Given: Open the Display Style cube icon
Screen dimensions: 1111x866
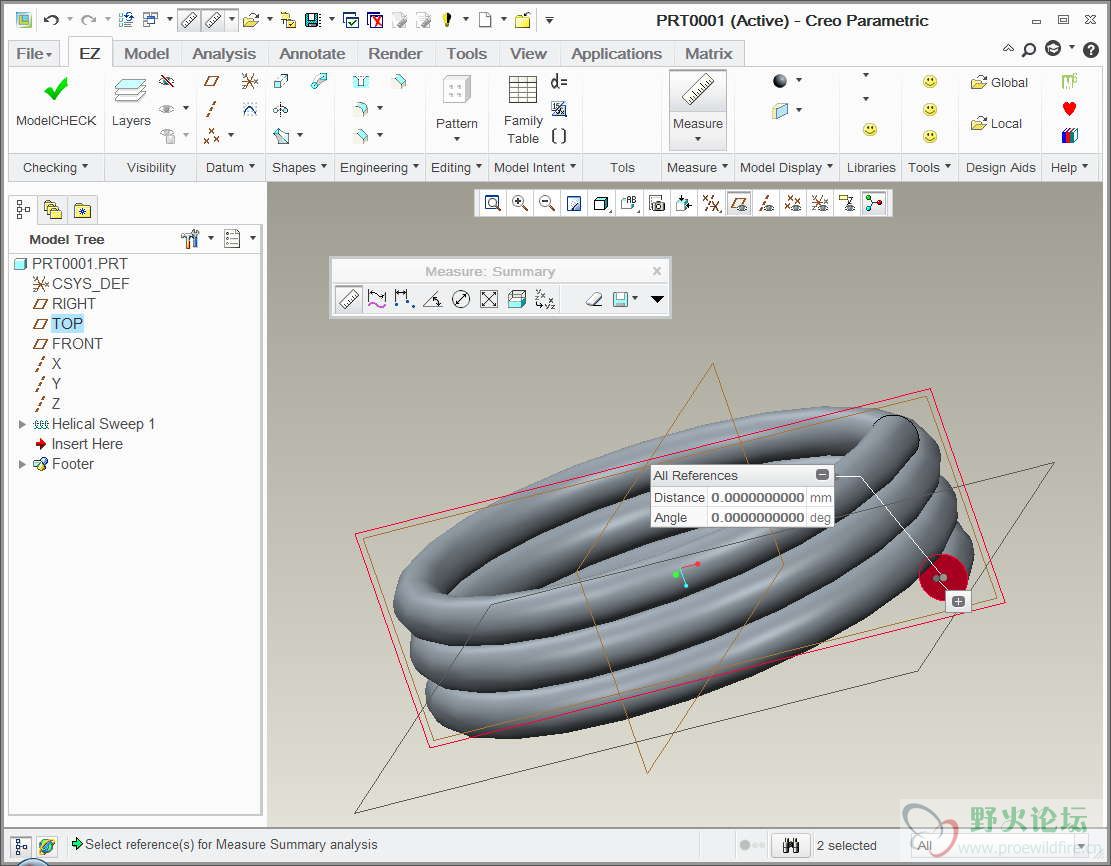Looking at the screenshot, I should pos(601,204).
